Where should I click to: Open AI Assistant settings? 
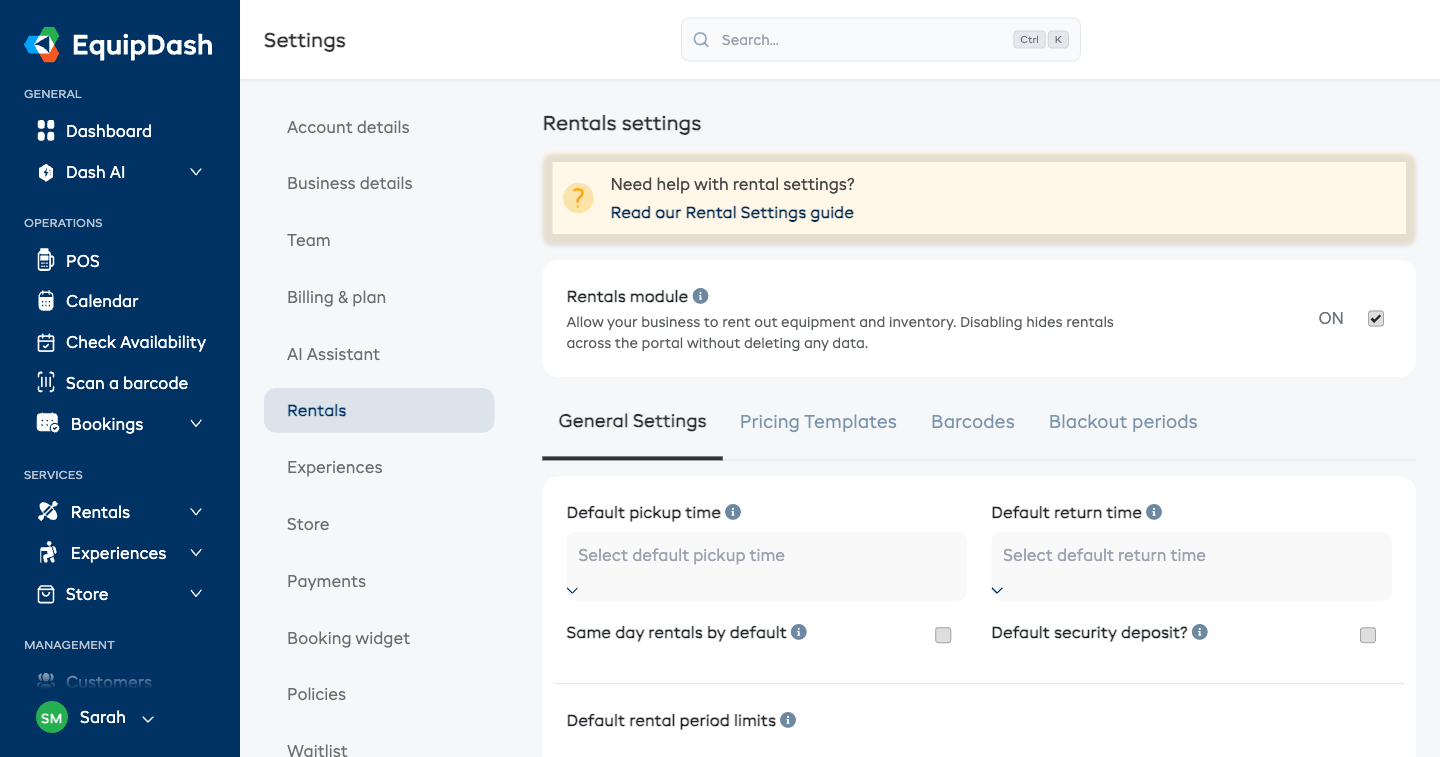coord(333,354)
